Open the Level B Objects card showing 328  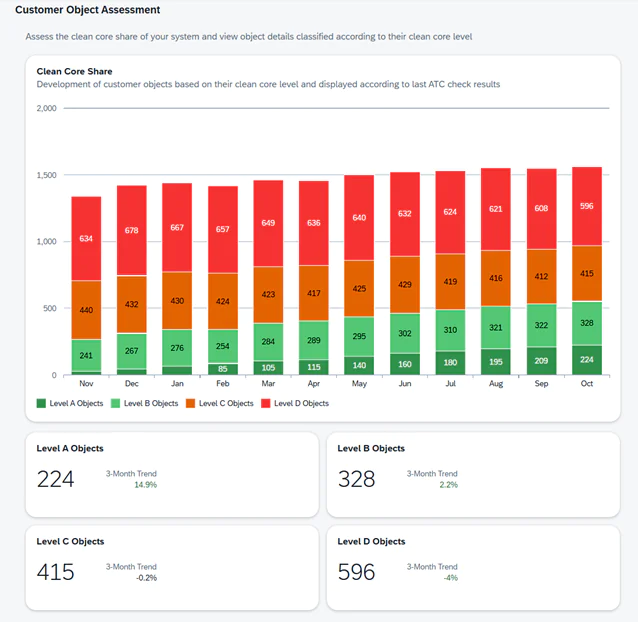click(x=473, y=474)
